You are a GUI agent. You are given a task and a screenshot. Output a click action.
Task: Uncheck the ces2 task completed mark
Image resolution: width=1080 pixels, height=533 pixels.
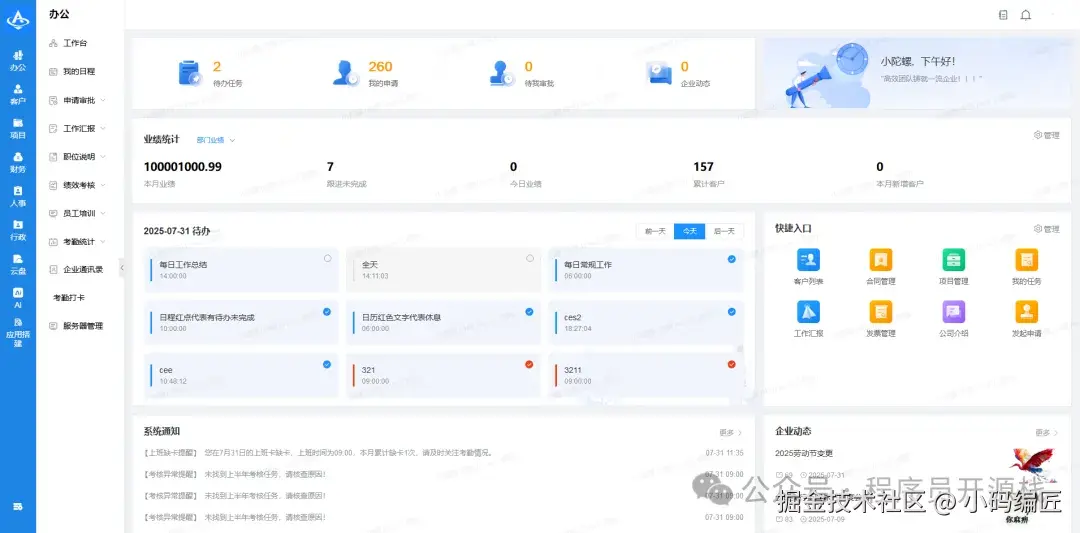coord(731,311)
